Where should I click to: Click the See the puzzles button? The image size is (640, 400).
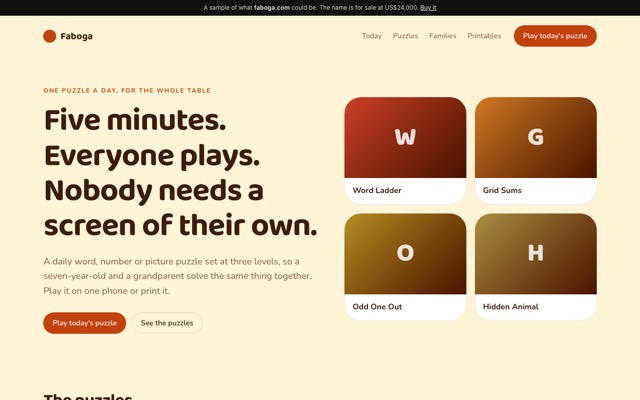(x=167, y=323)
